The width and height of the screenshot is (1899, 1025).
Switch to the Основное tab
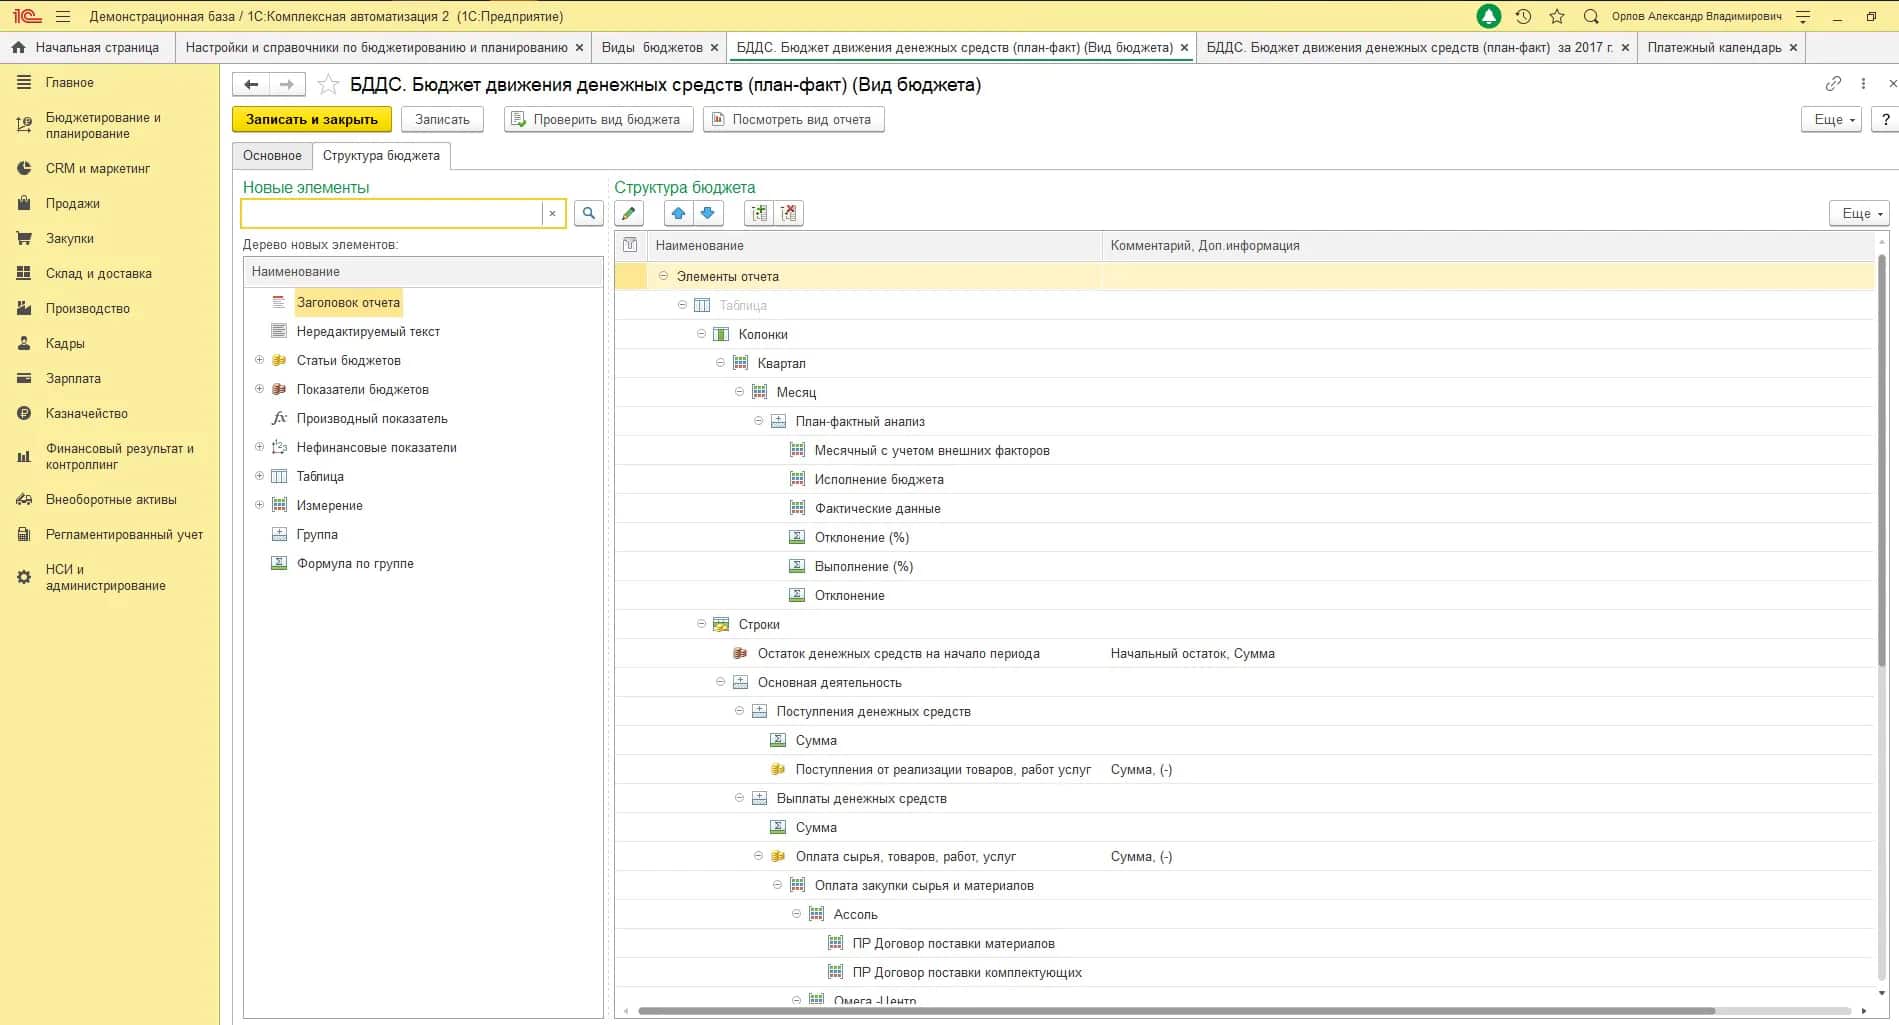point(272,155)
